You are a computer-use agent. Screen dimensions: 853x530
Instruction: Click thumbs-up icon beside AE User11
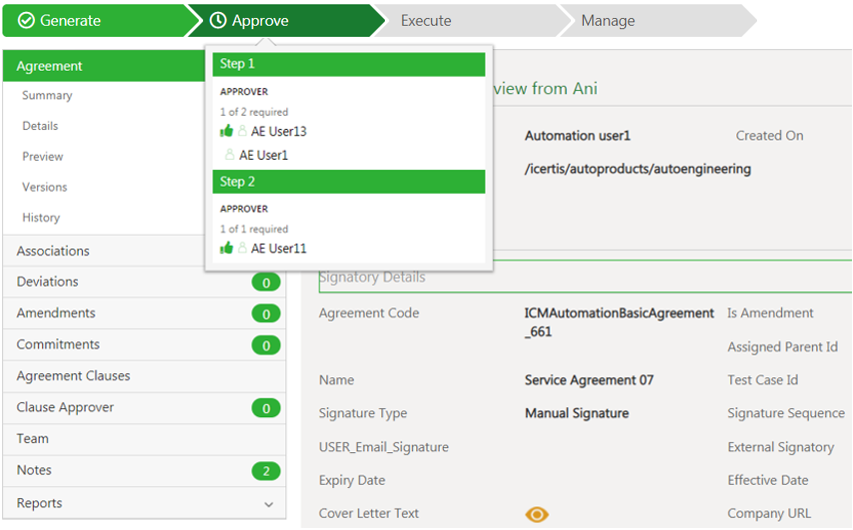click(x=226, y=248)
